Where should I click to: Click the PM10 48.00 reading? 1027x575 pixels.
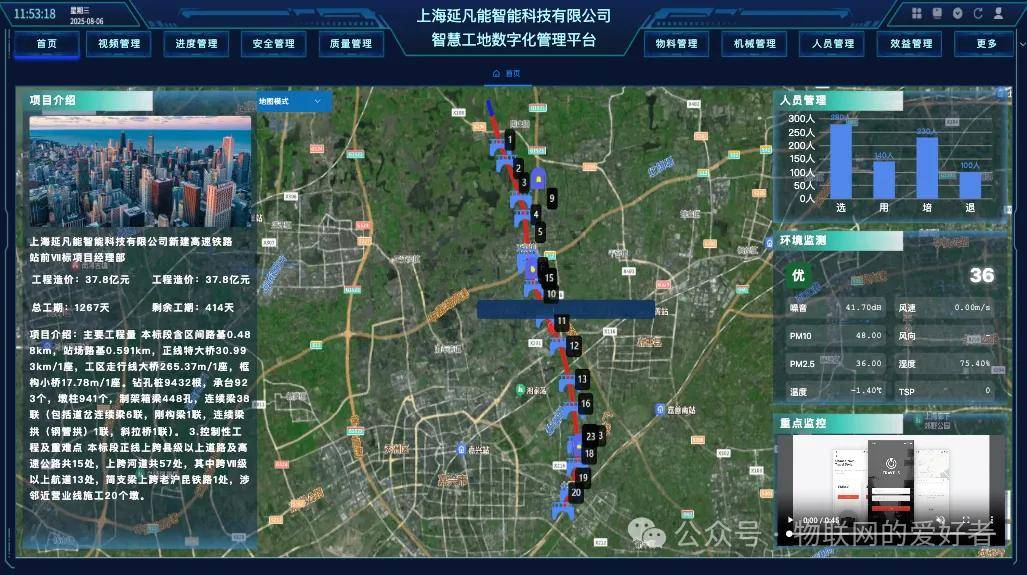836,335
